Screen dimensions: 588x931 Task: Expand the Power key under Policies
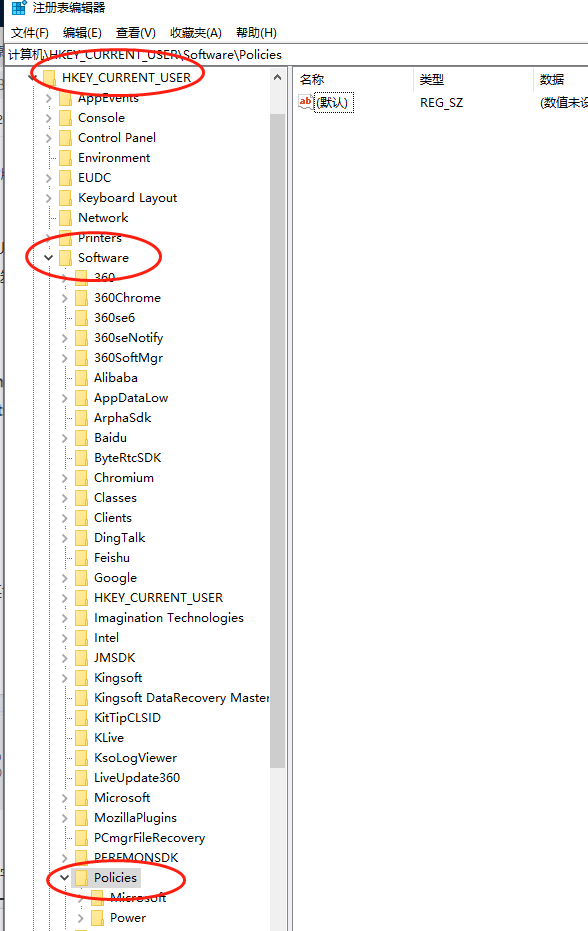[x=80, y=918]
